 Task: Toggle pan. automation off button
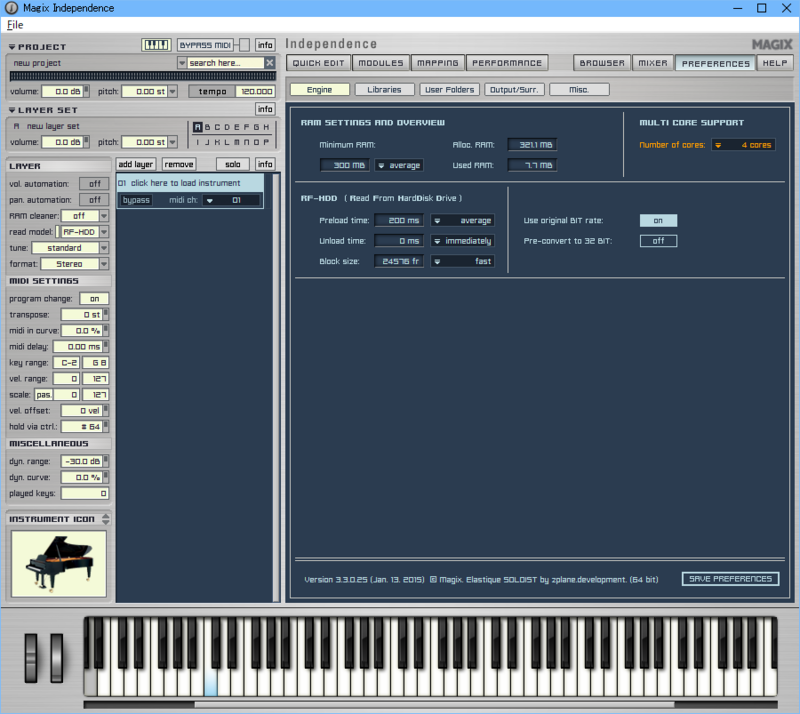pos(94,200)
